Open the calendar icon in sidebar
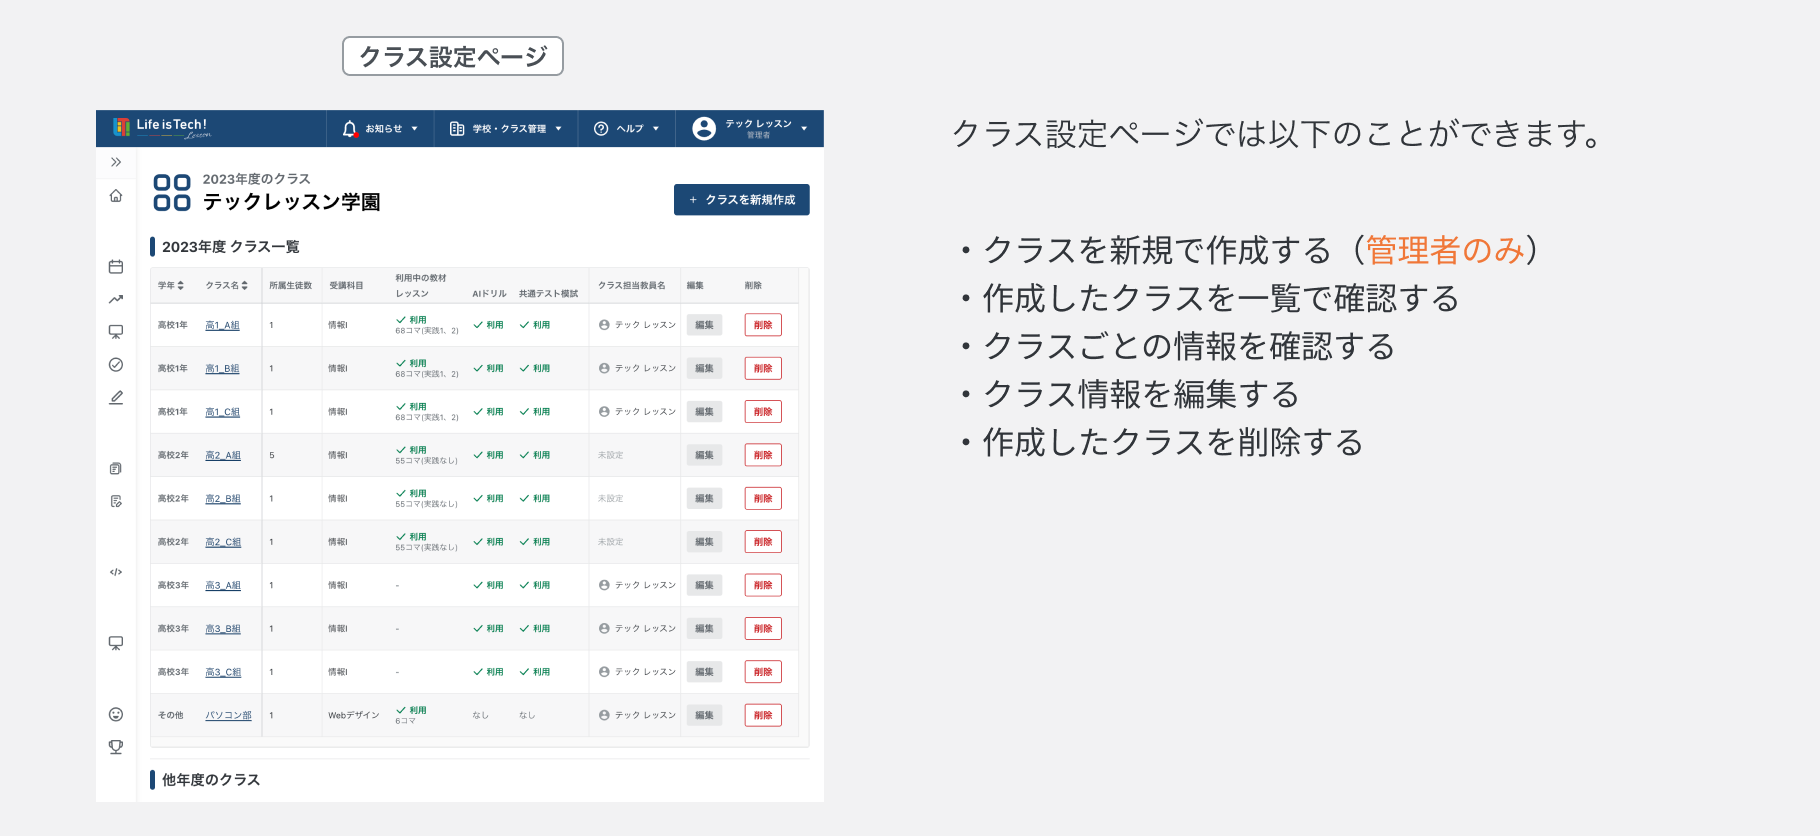Screen dimensions: 1820x836 116,267
